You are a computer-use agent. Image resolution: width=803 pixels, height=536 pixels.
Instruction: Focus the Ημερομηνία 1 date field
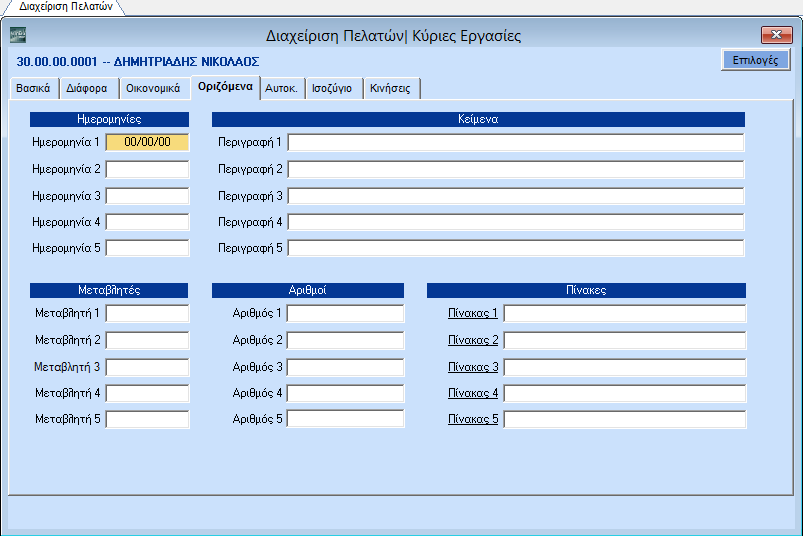point(147,142)
